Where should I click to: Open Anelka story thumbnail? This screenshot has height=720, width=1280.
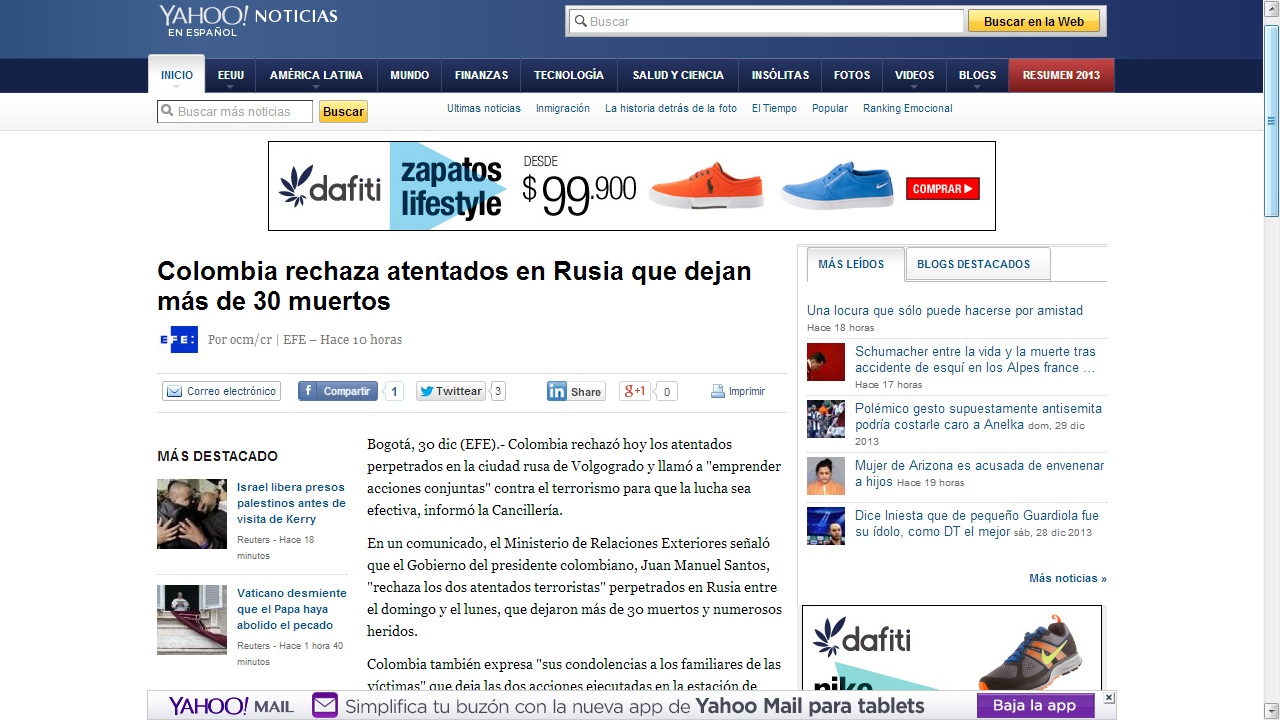coord(826,419)
